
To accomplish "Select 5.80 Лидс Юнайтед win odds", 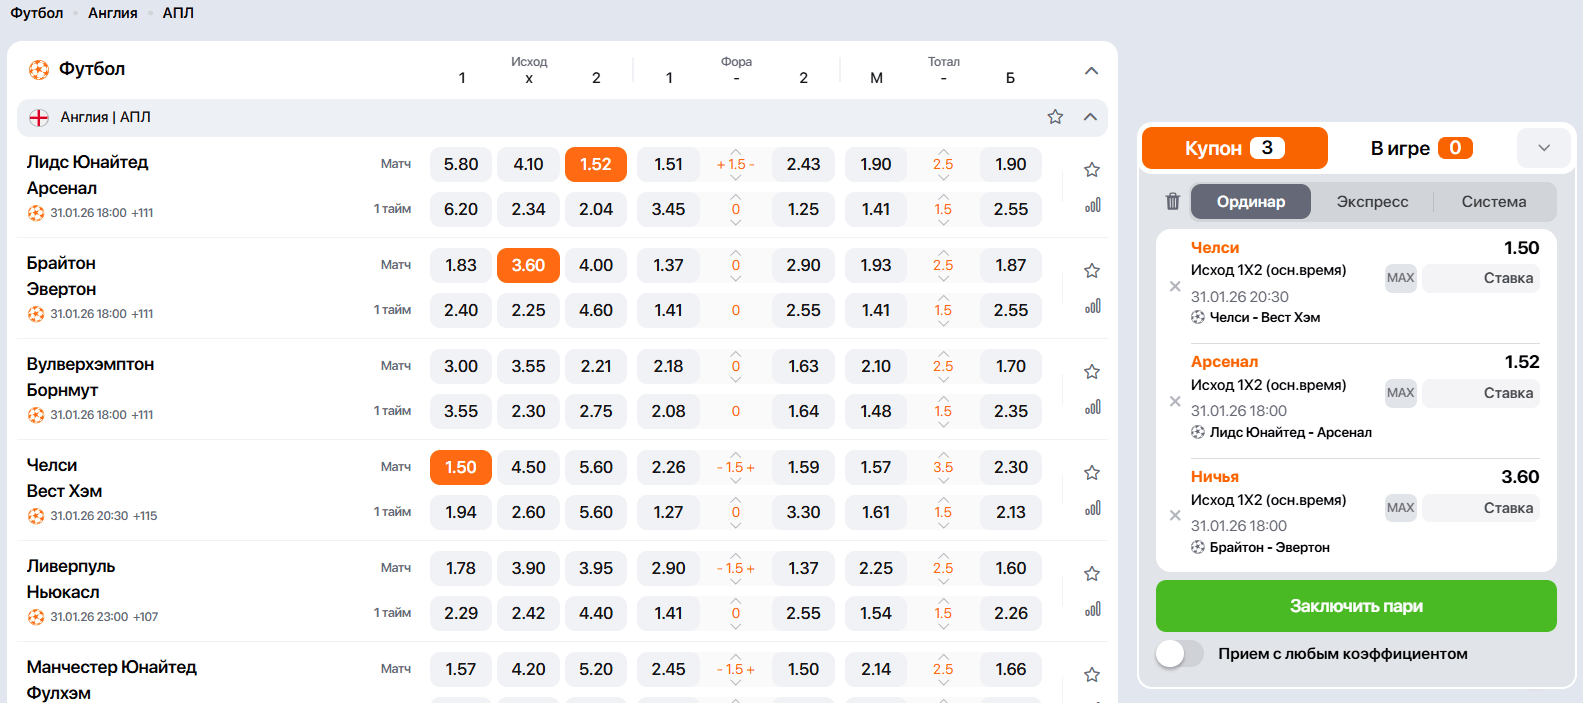I will tap(461, 164).
